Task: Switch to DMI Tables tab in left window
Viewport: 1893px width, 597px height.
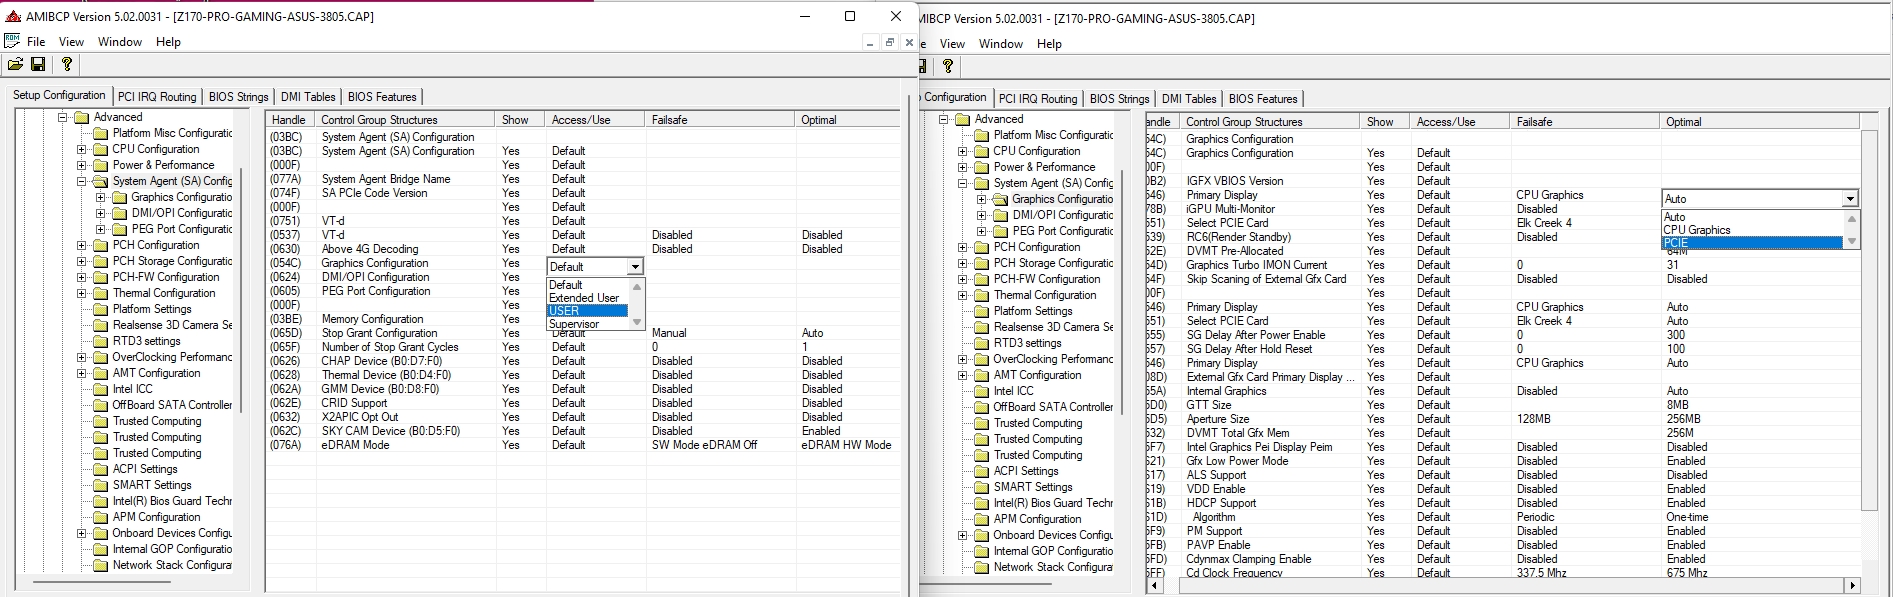Action: 308,97
